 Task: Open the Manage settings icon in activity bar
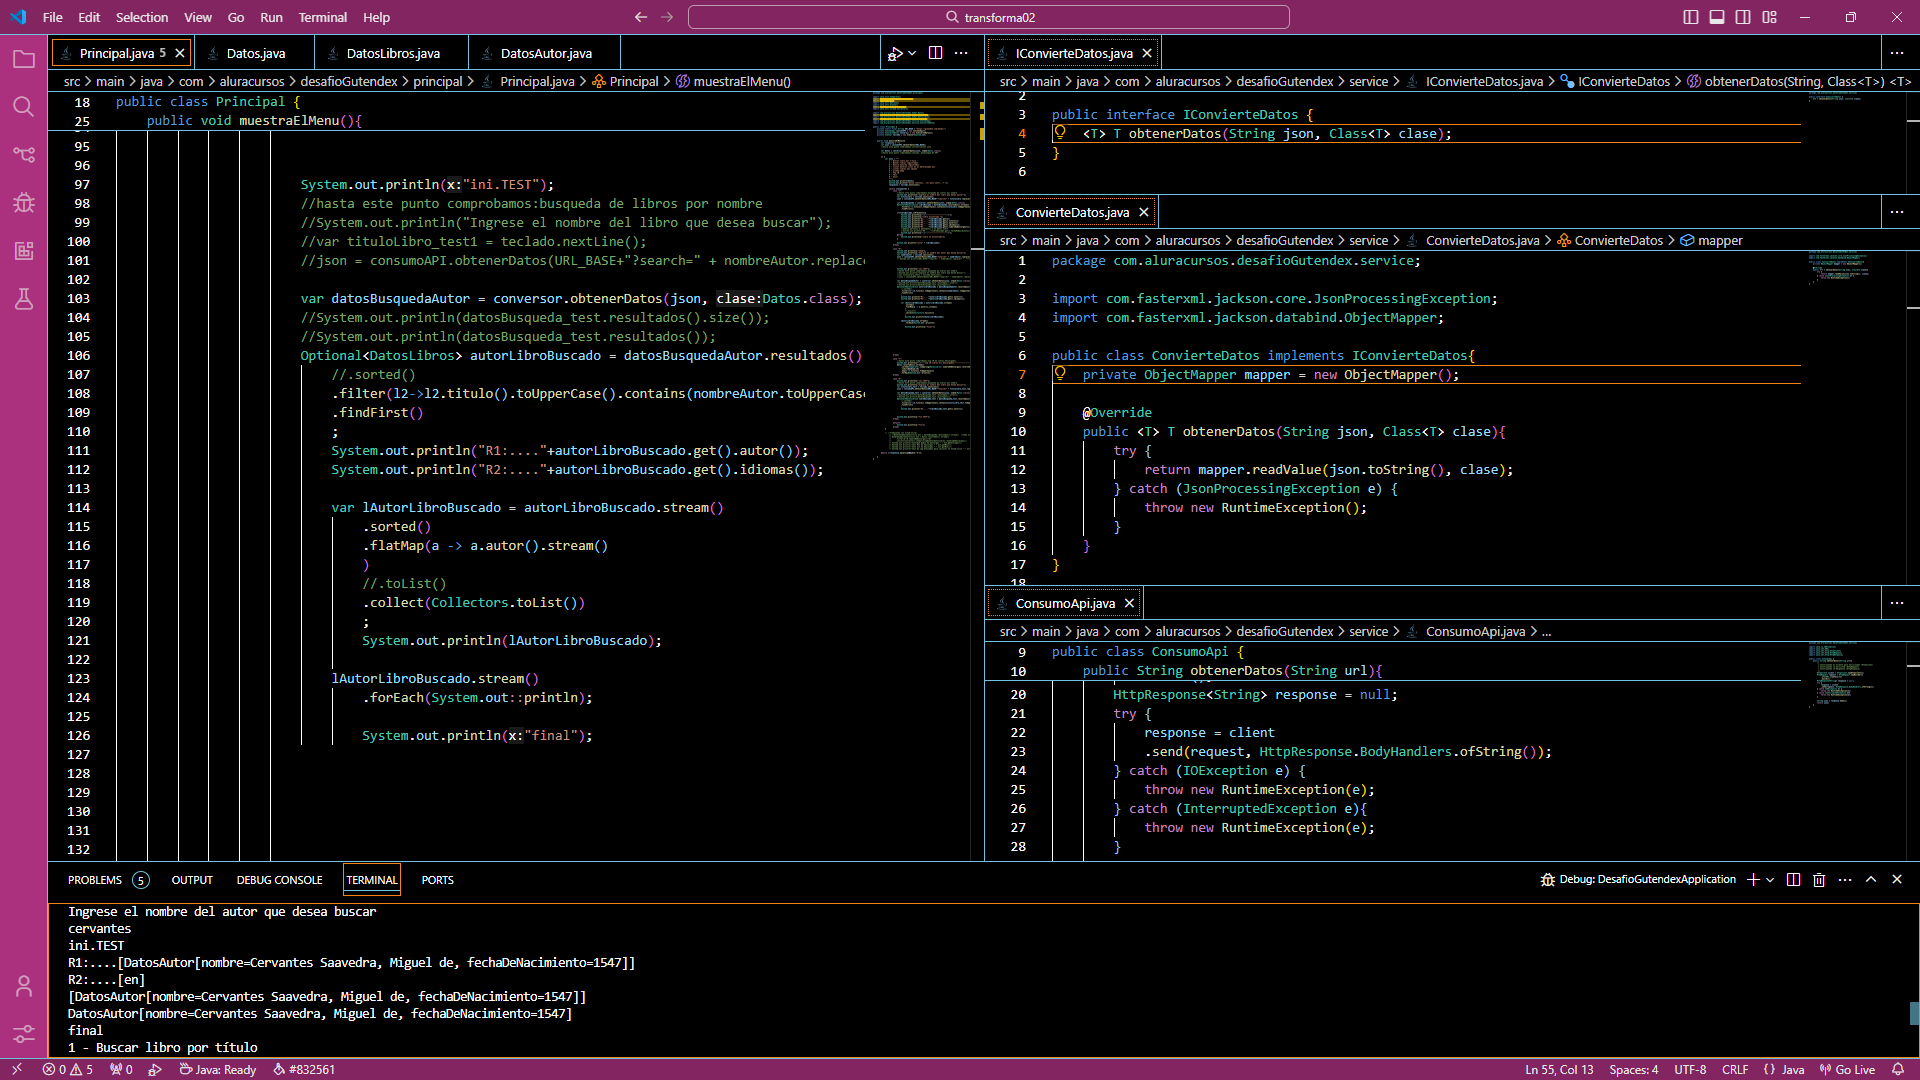[24, 1034]
